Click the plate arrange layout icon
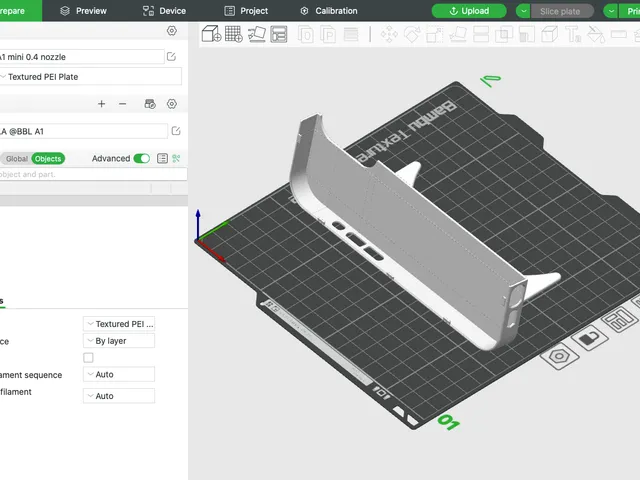The width and height of the screenshot is (640, 480). pos(619,320)
